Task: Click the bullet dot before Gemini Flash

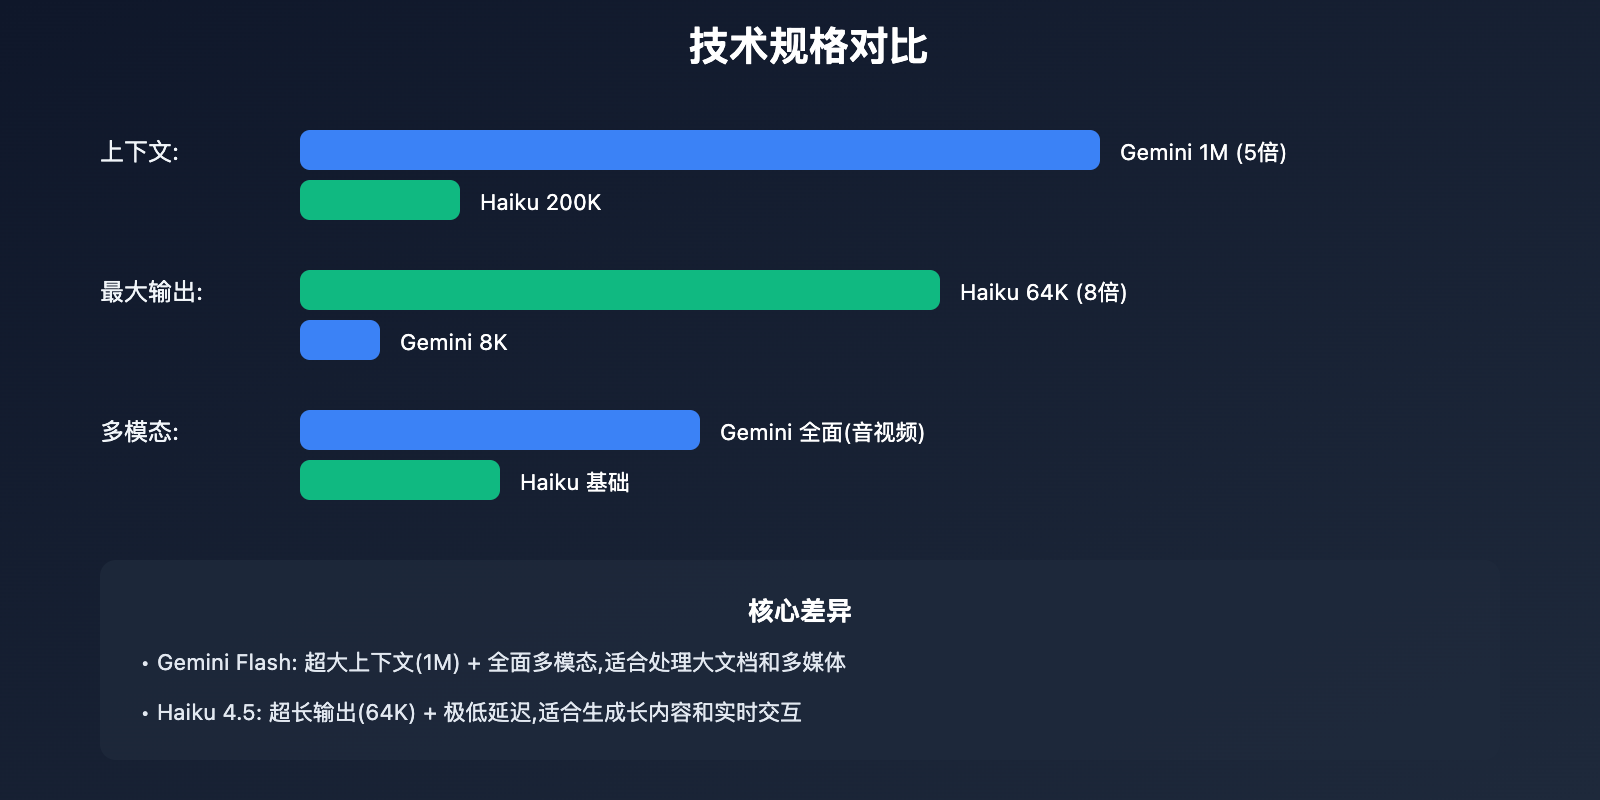Action: (145, 664)
